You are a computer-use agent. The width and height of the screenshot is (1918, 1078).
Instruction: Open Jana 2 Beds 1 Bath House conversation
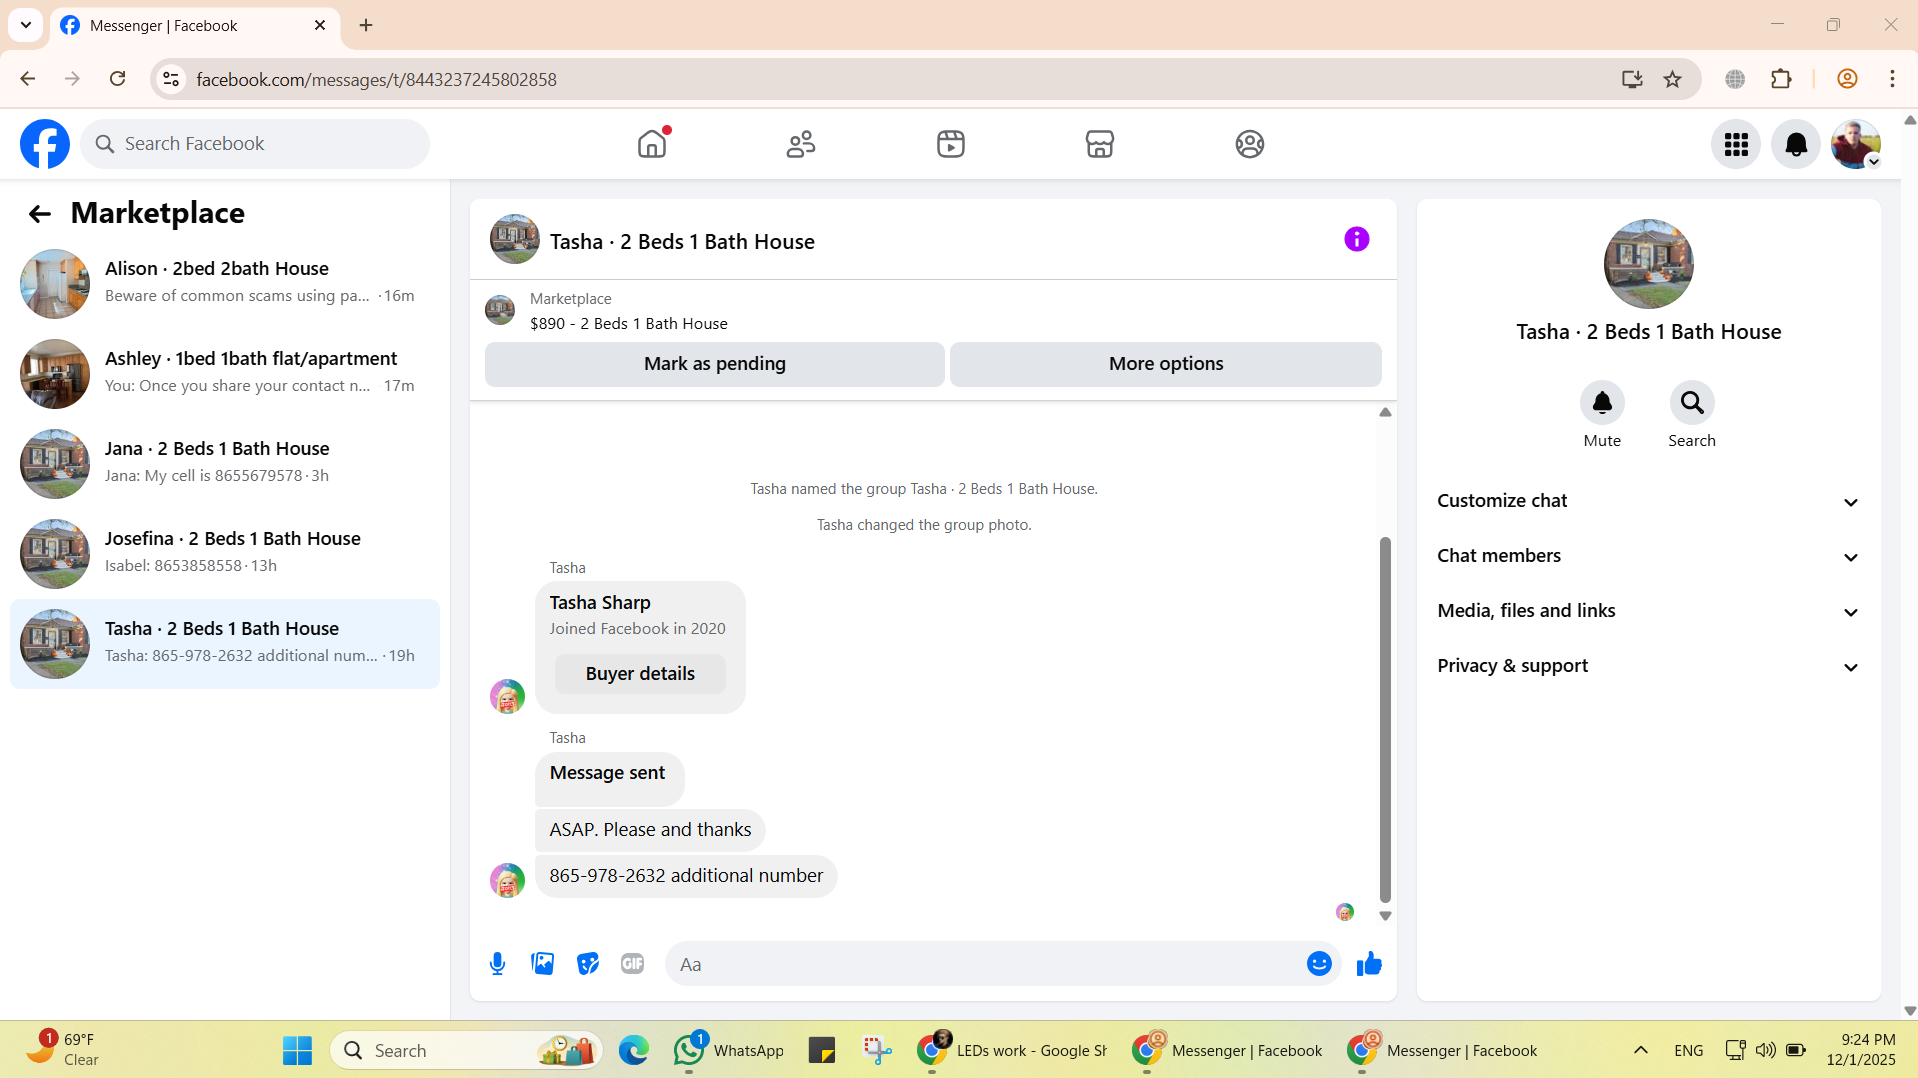225,463
